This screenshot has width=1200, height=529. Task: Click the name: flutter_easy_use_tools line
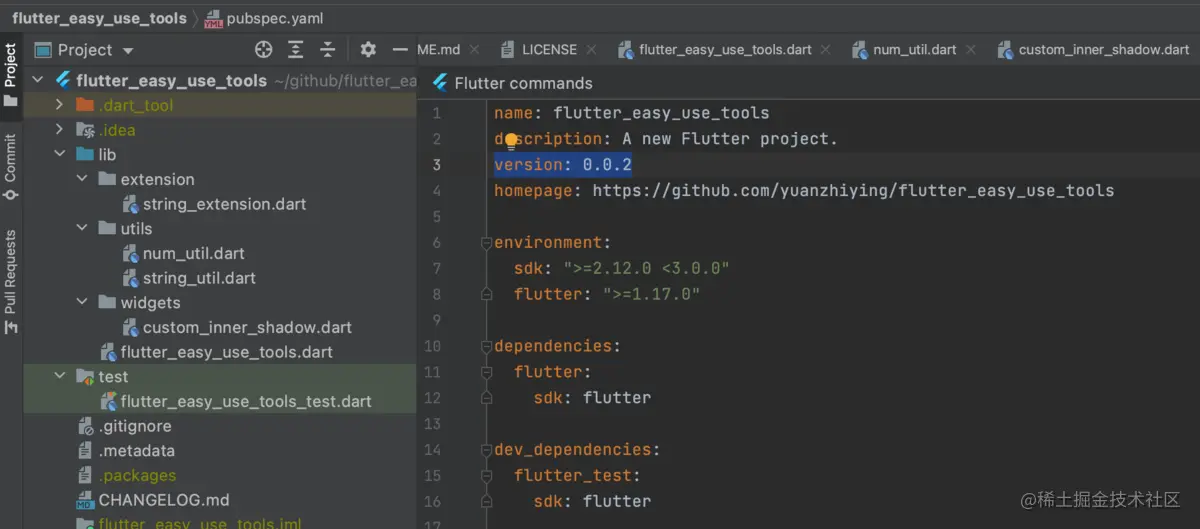tap(632, 113)
